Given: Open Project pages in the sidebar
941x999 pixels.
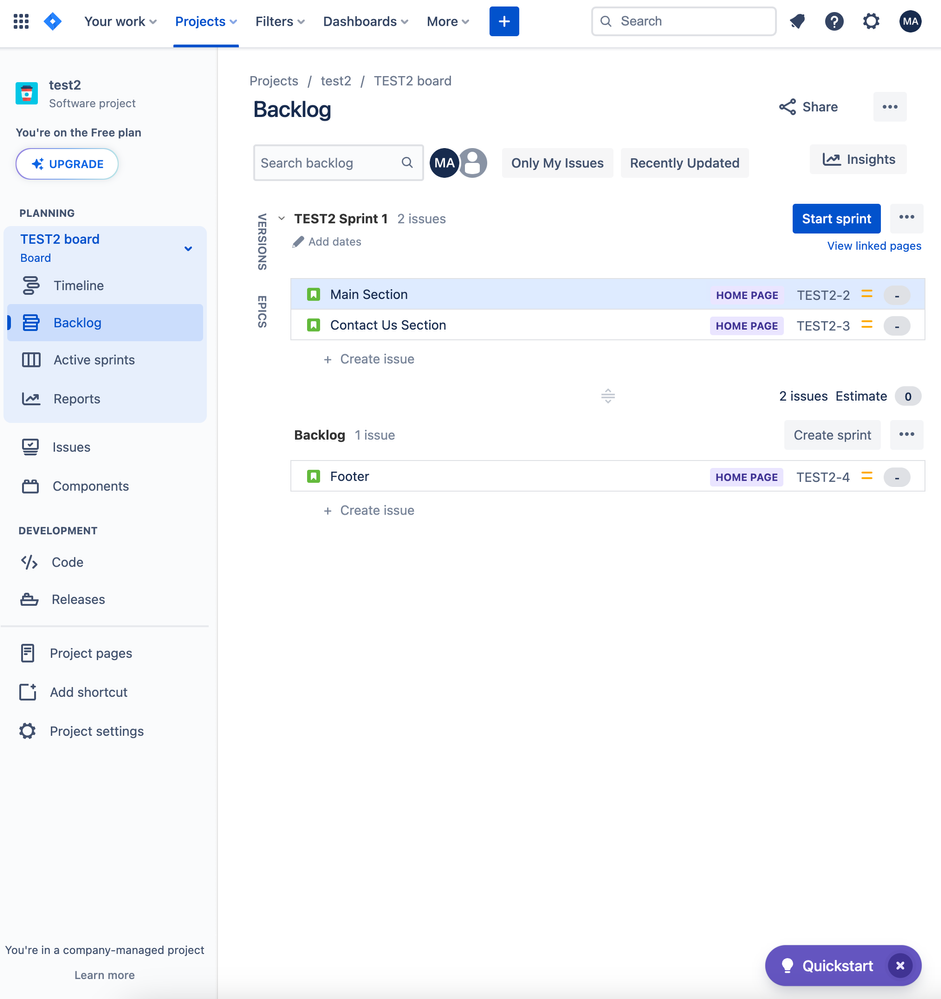Looking at the screenshot, I should tap(105, 653).
